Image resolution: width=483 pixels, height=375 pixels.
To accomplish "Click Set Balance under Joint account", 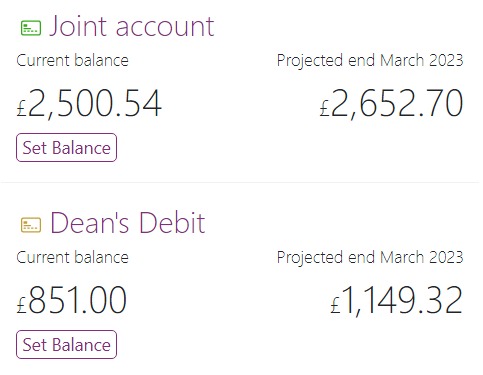I will [66, 147].
